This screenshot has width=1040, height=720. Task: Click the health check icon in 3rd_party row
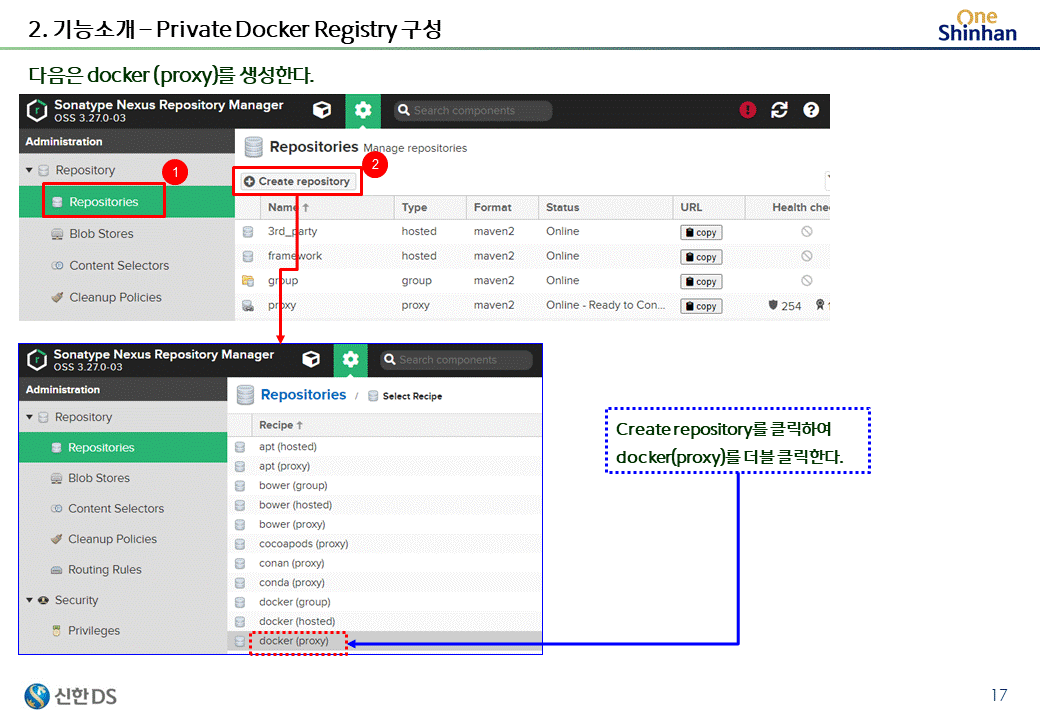(x=807, y=231)
